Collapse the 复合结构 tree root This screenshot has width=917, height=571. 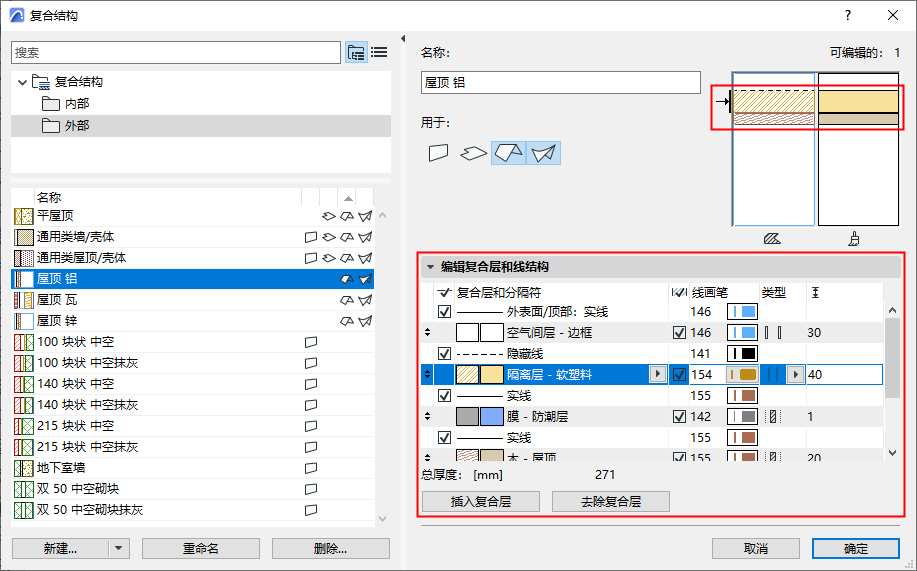tap(22, 82)
